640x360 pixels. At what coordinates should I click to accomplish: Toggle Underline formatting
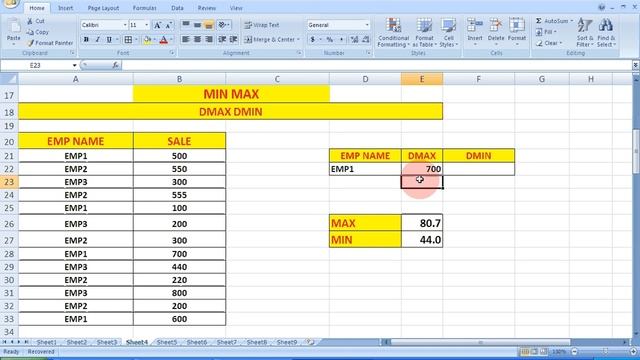click(x=109, y=40)
